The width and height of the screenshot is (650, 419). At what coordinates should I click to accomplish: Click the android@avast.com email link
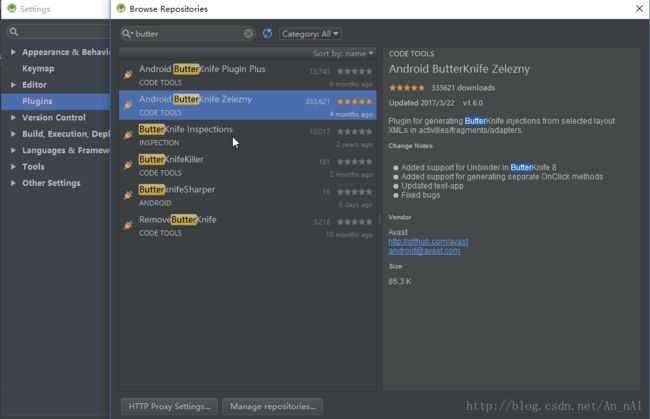point(424,251)
